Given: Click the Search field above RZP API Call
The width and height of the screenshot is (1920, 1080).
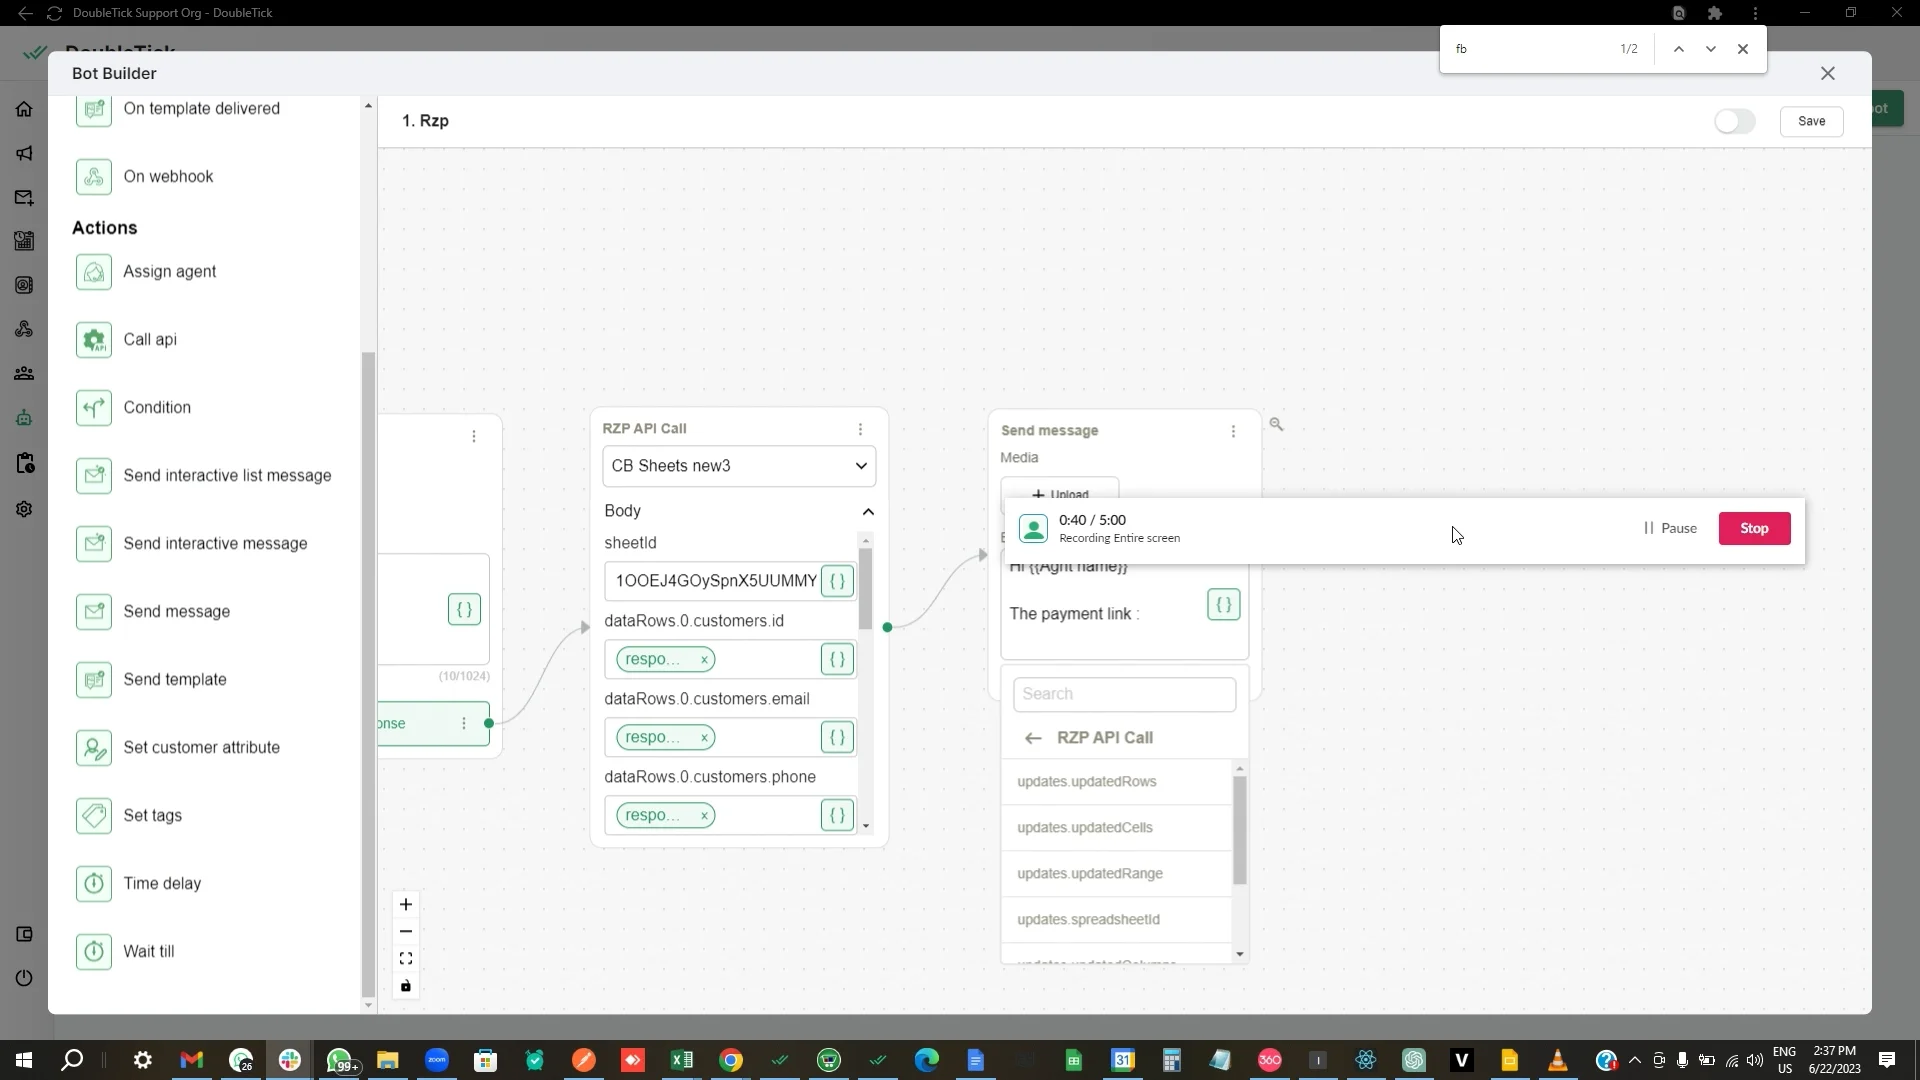Looking at the screenshot, I should [1124, 693].
